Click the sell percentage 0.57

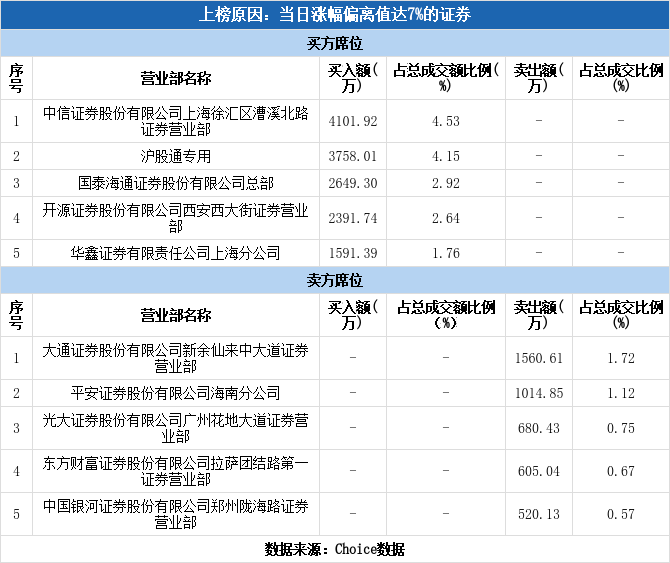tap(621, 514)
